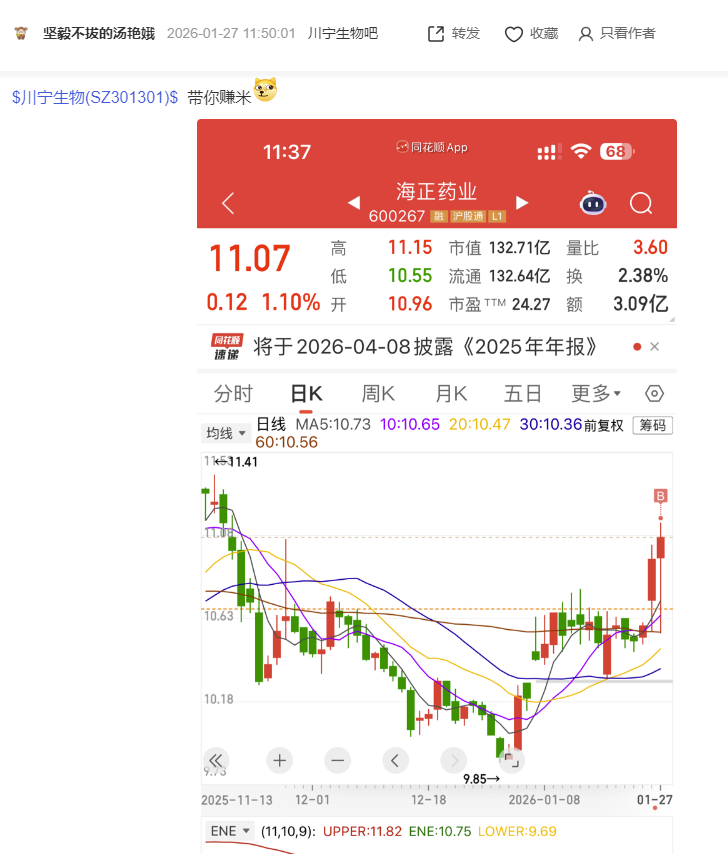
Task: Tap the L1 level badge
Action: click(x=497, y=216)
